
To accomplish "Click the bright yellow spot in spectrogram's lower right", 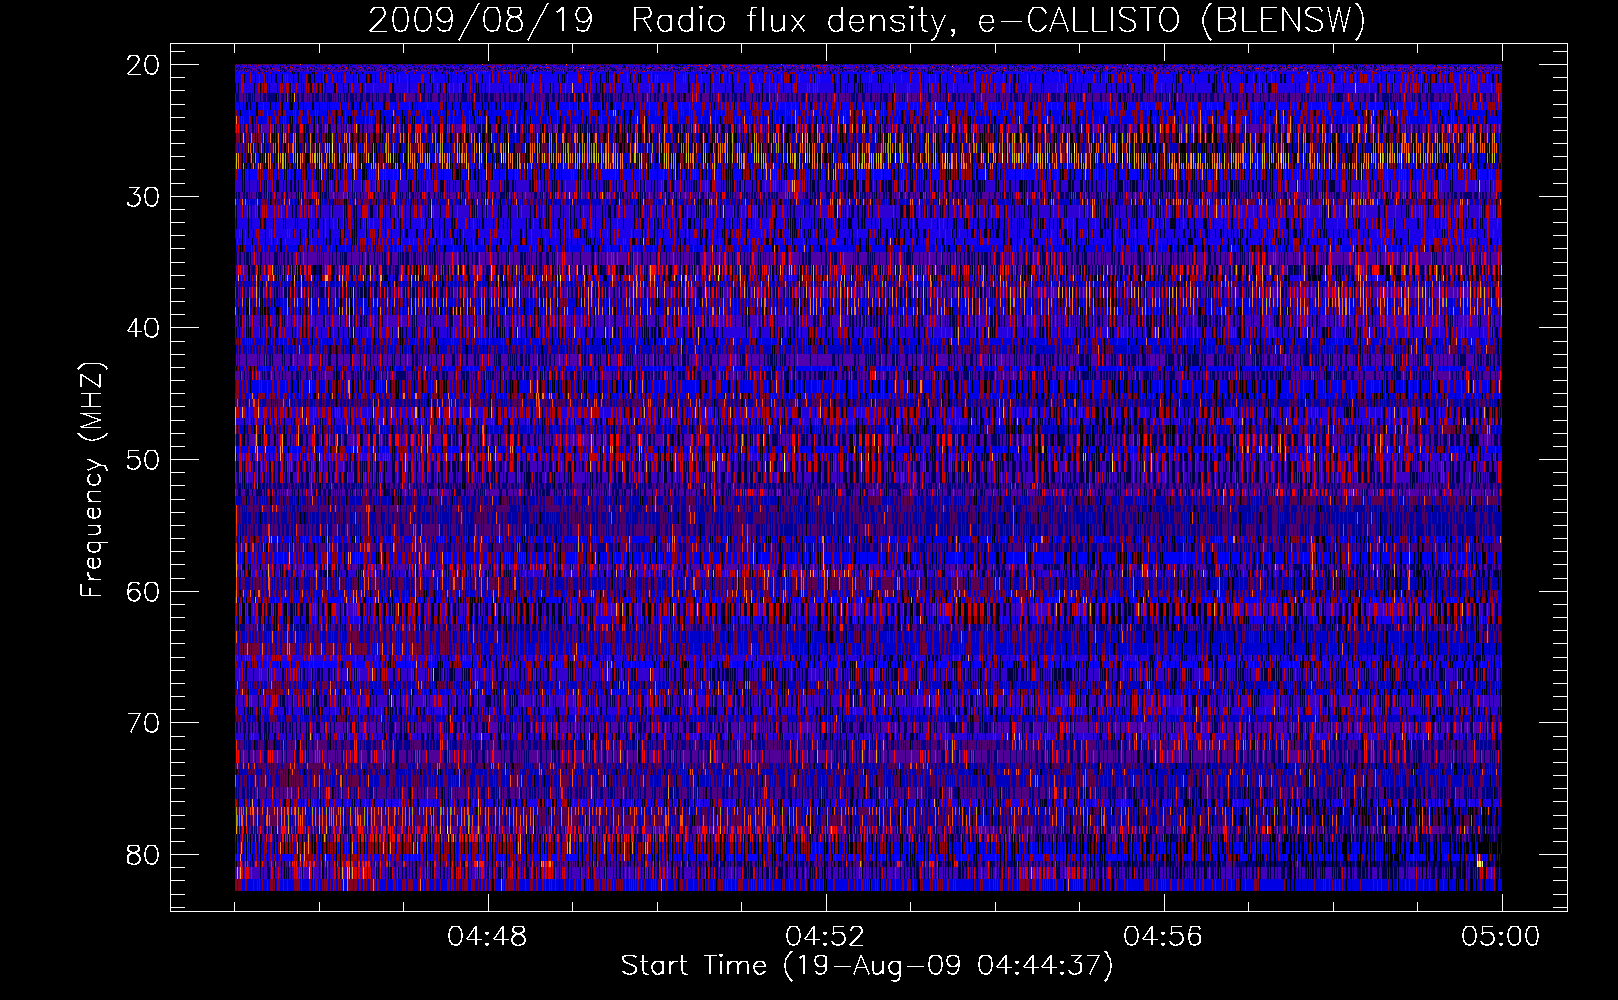I will tap(1480, 862).
